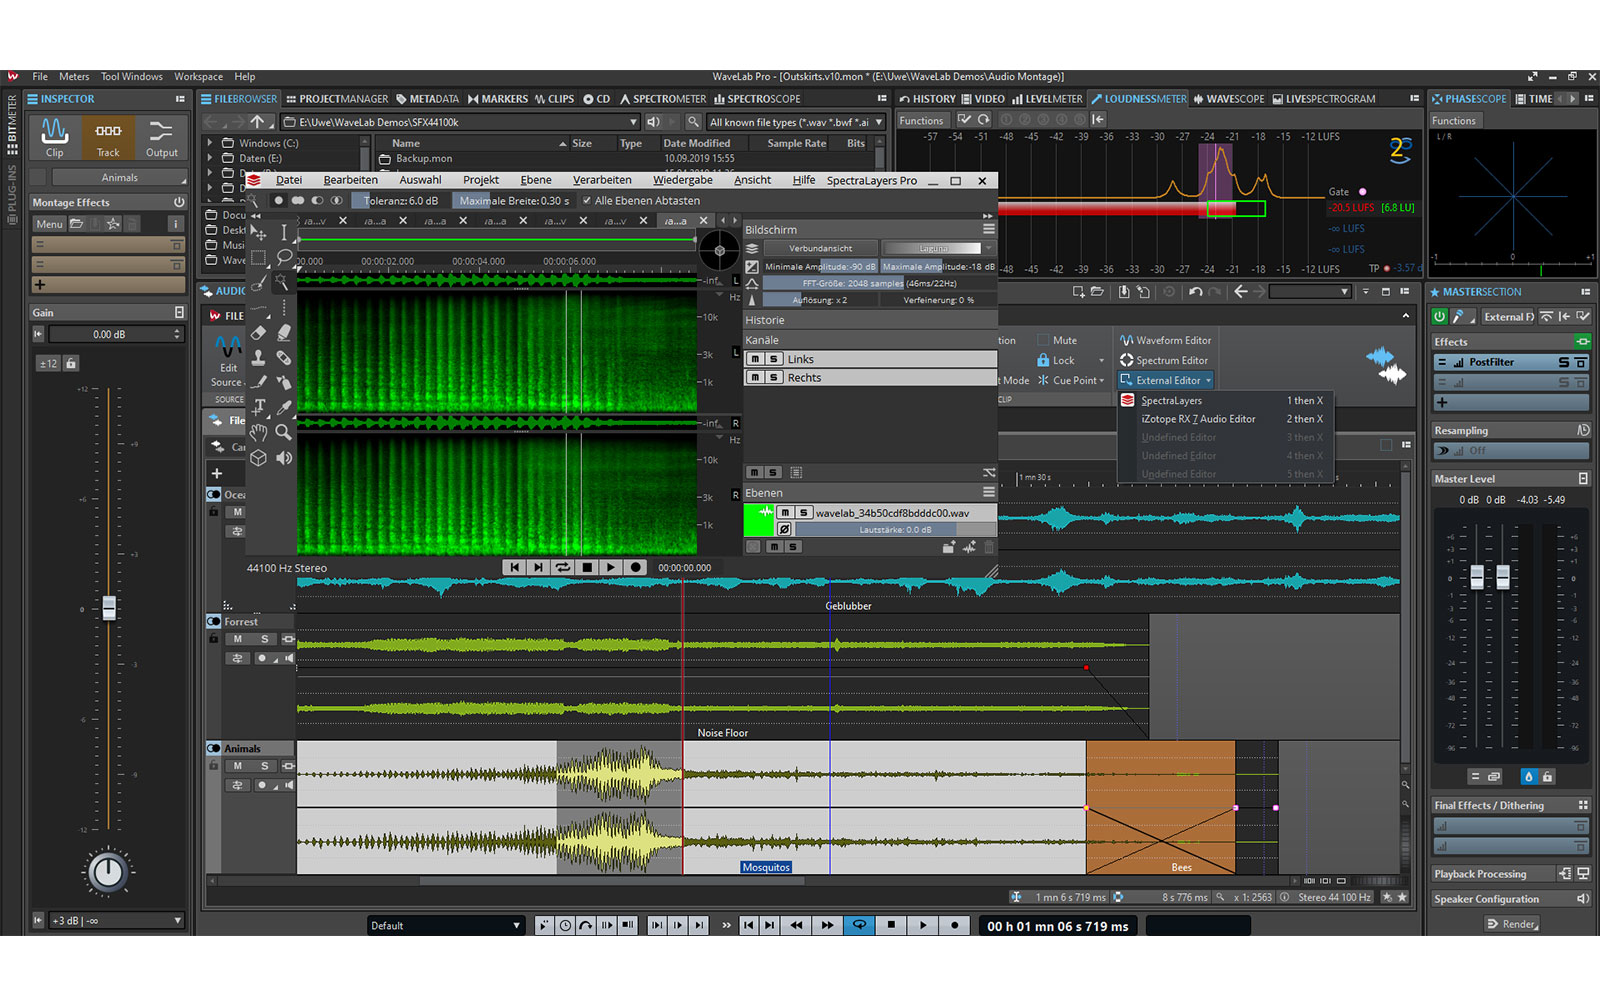Select the Clip button in Inspector

(55, 138)
